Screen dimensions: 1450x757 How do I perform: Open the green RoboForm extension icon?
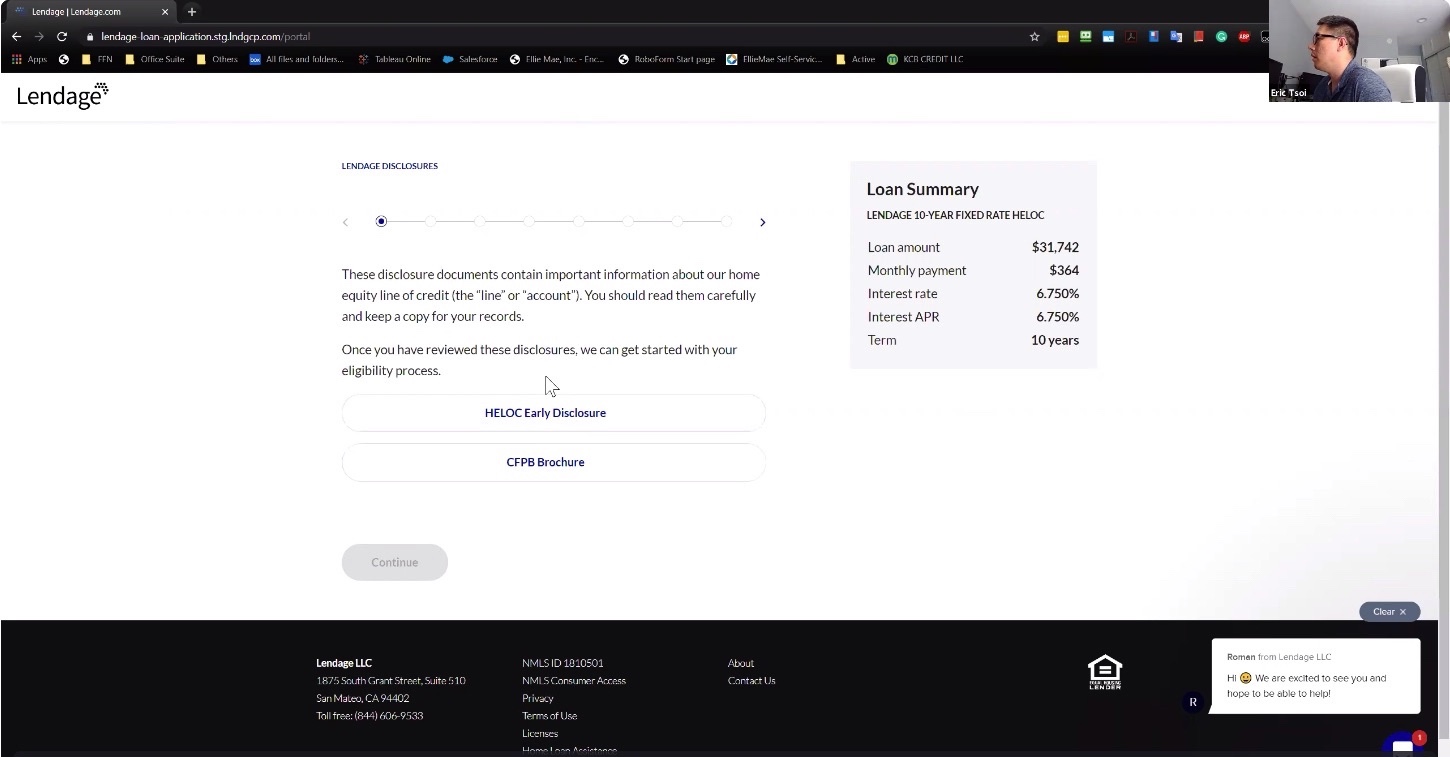[1085, 36]
